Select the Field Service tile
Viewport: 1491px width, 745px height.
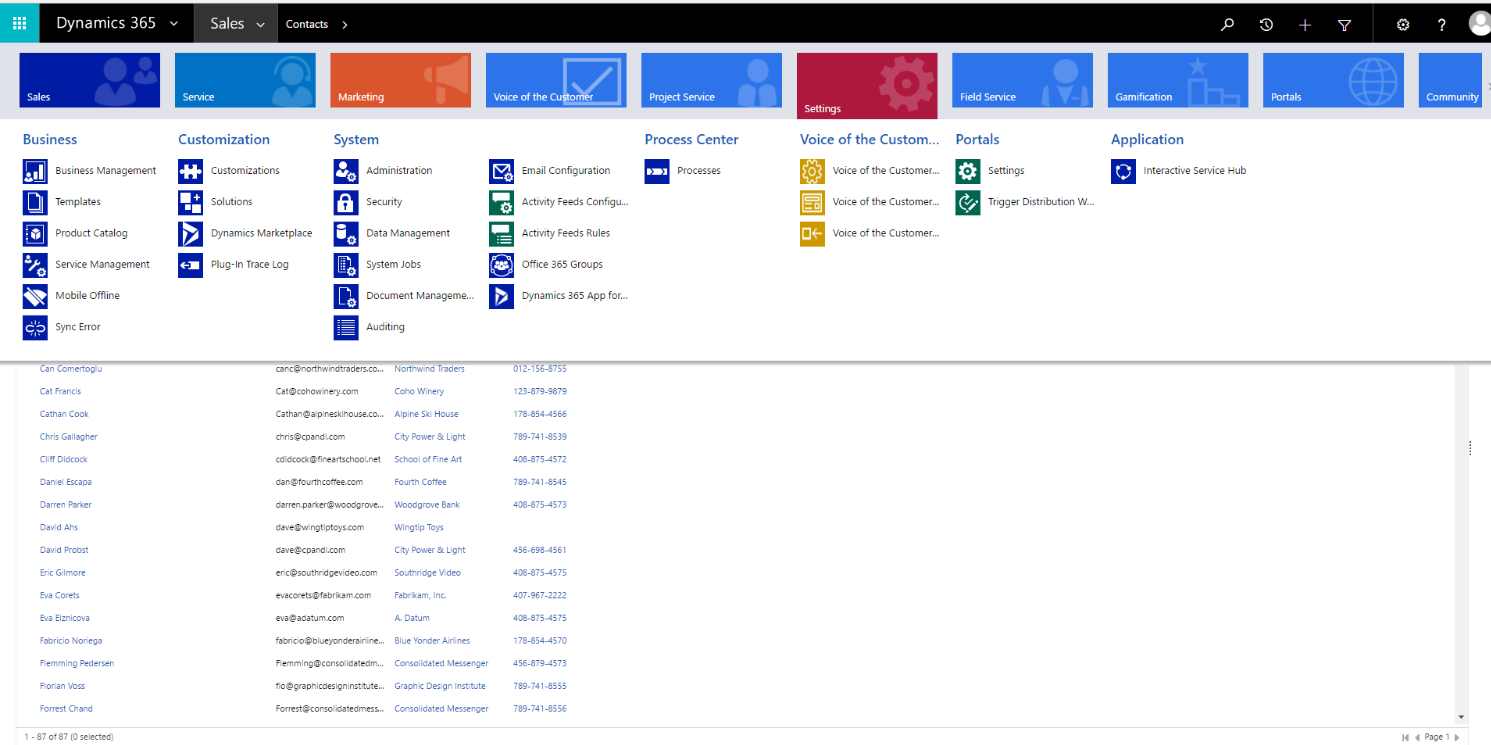(1023, 80)
